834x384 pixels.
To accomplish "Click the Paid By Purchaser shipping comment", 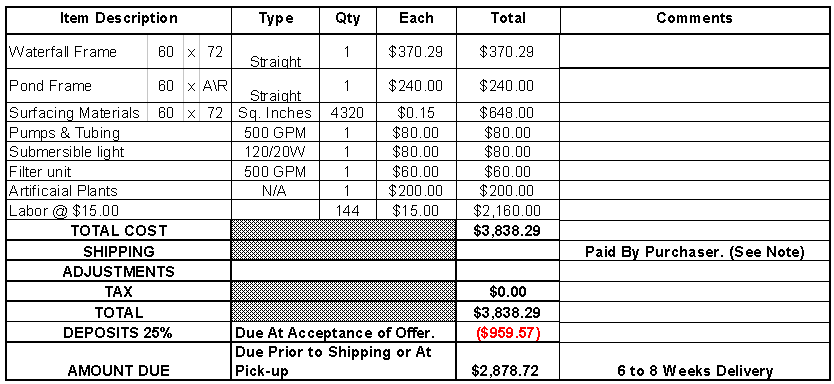I will pos(694,251).
